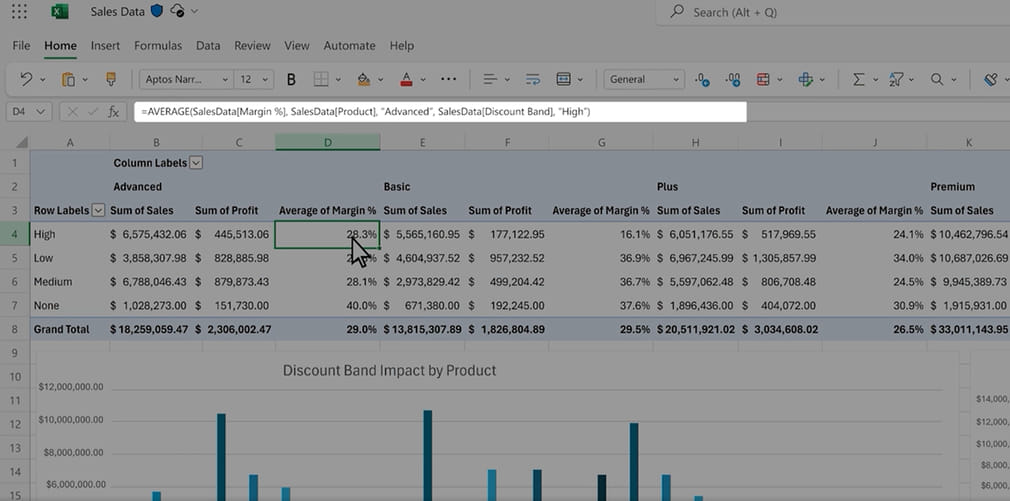Show more ribbon options ellipsis
The height and width of the screenshot is (501, 1010).
coord(448,79)
